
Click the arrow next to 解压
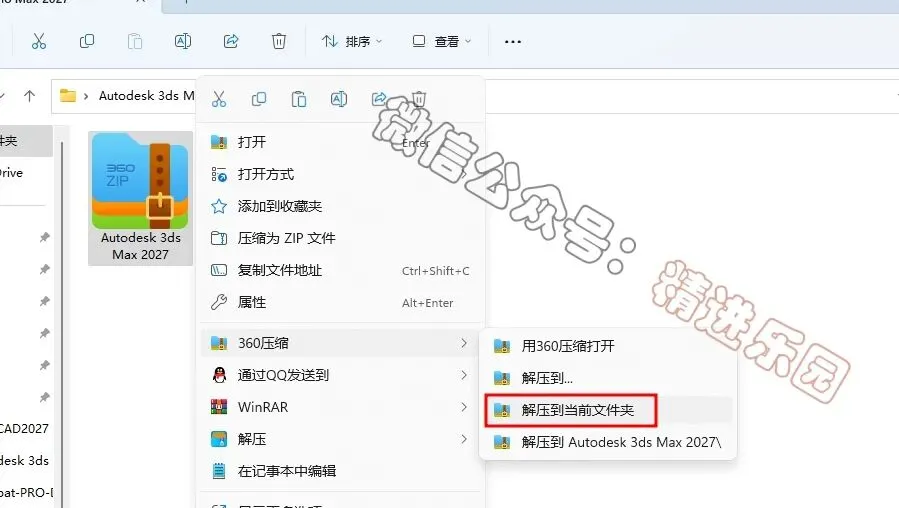pos(463,439)
